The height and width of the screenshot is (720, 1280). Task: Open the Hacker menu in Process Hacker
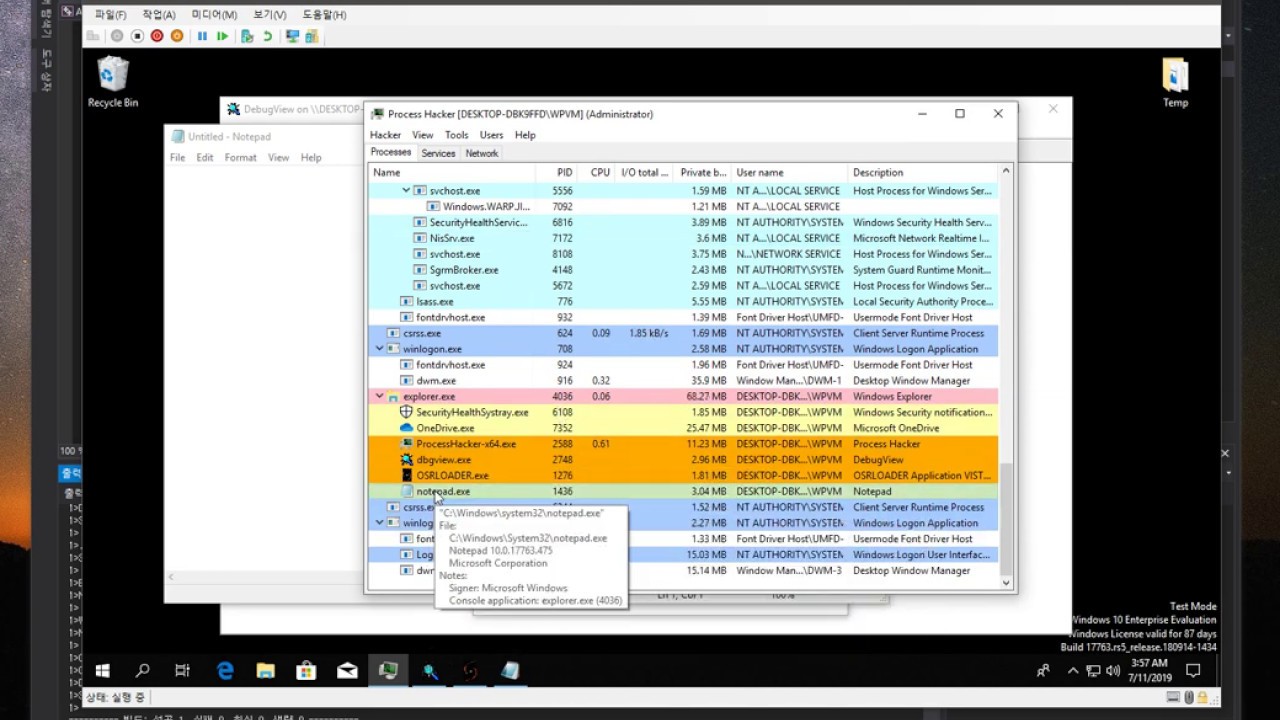(x=385, y=135)
